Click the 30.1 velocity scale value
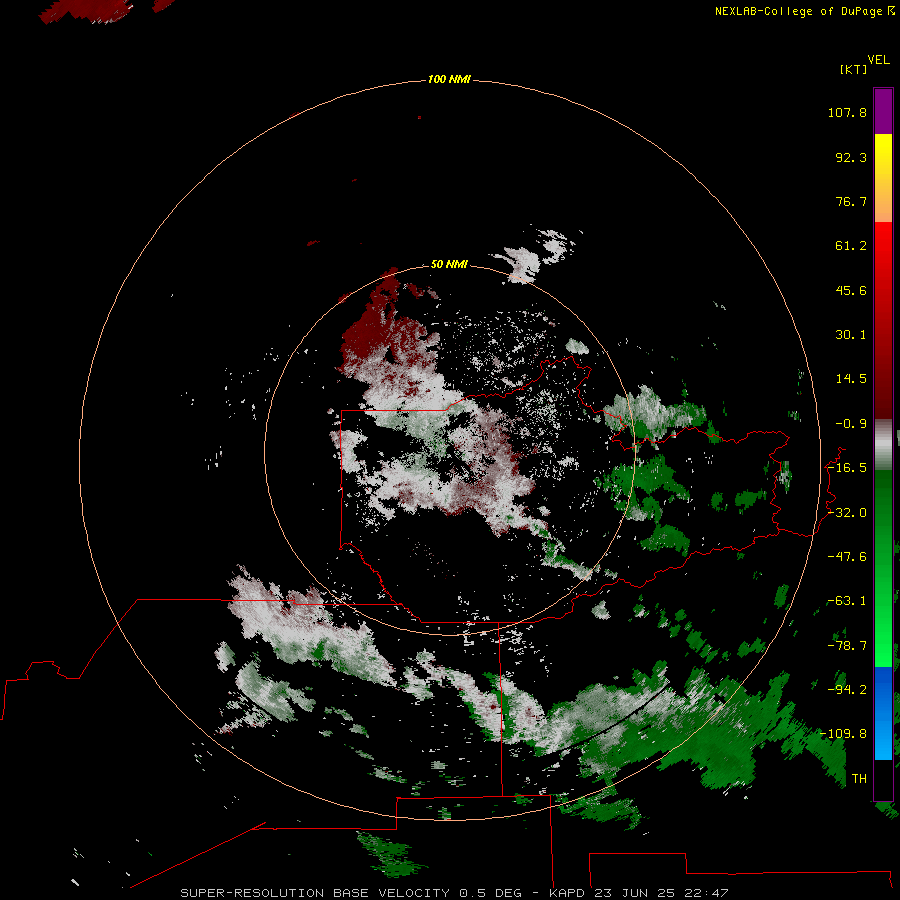 (x=851, y=335)
